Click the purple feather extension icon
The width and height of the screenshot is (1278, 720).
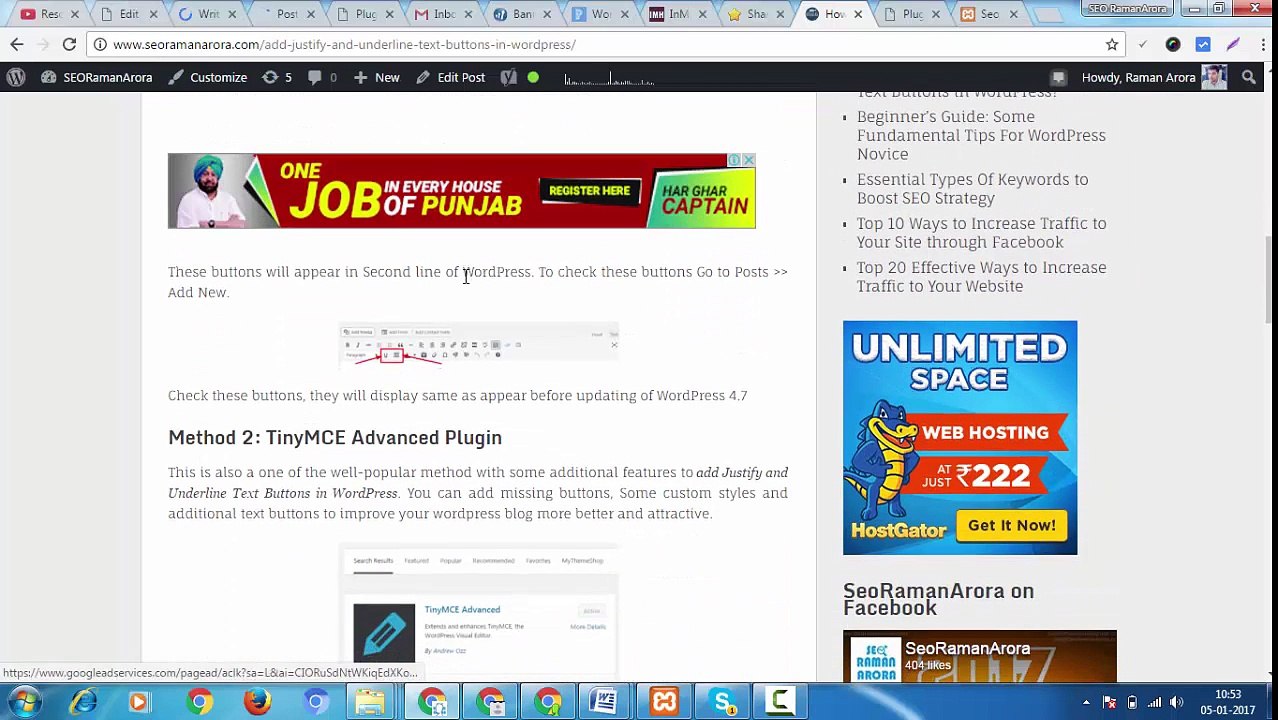point(1233,44)
